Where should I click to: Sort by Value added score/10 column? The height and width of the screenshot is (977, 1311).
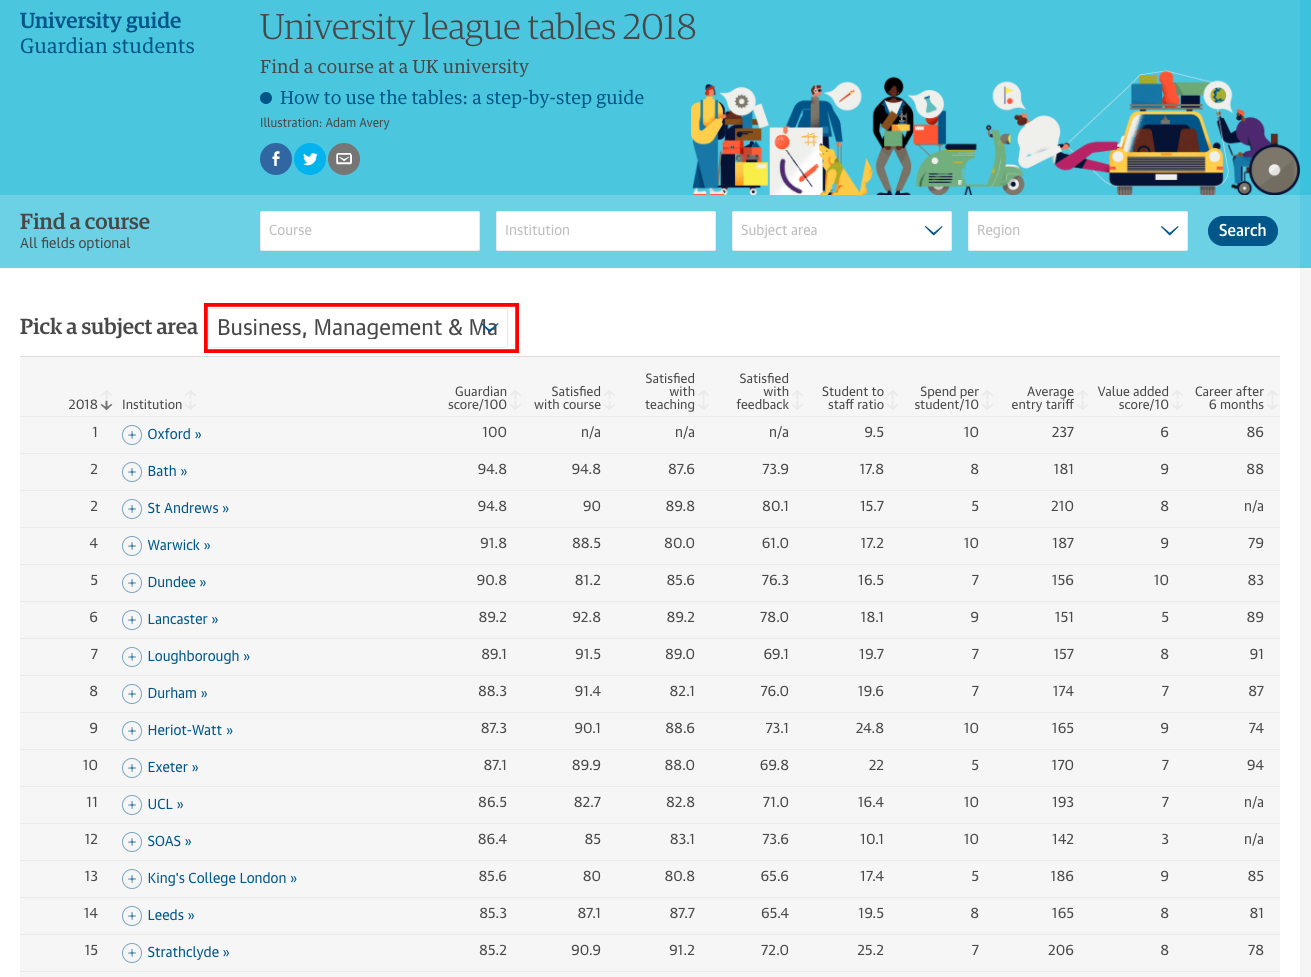[1178, 401]
